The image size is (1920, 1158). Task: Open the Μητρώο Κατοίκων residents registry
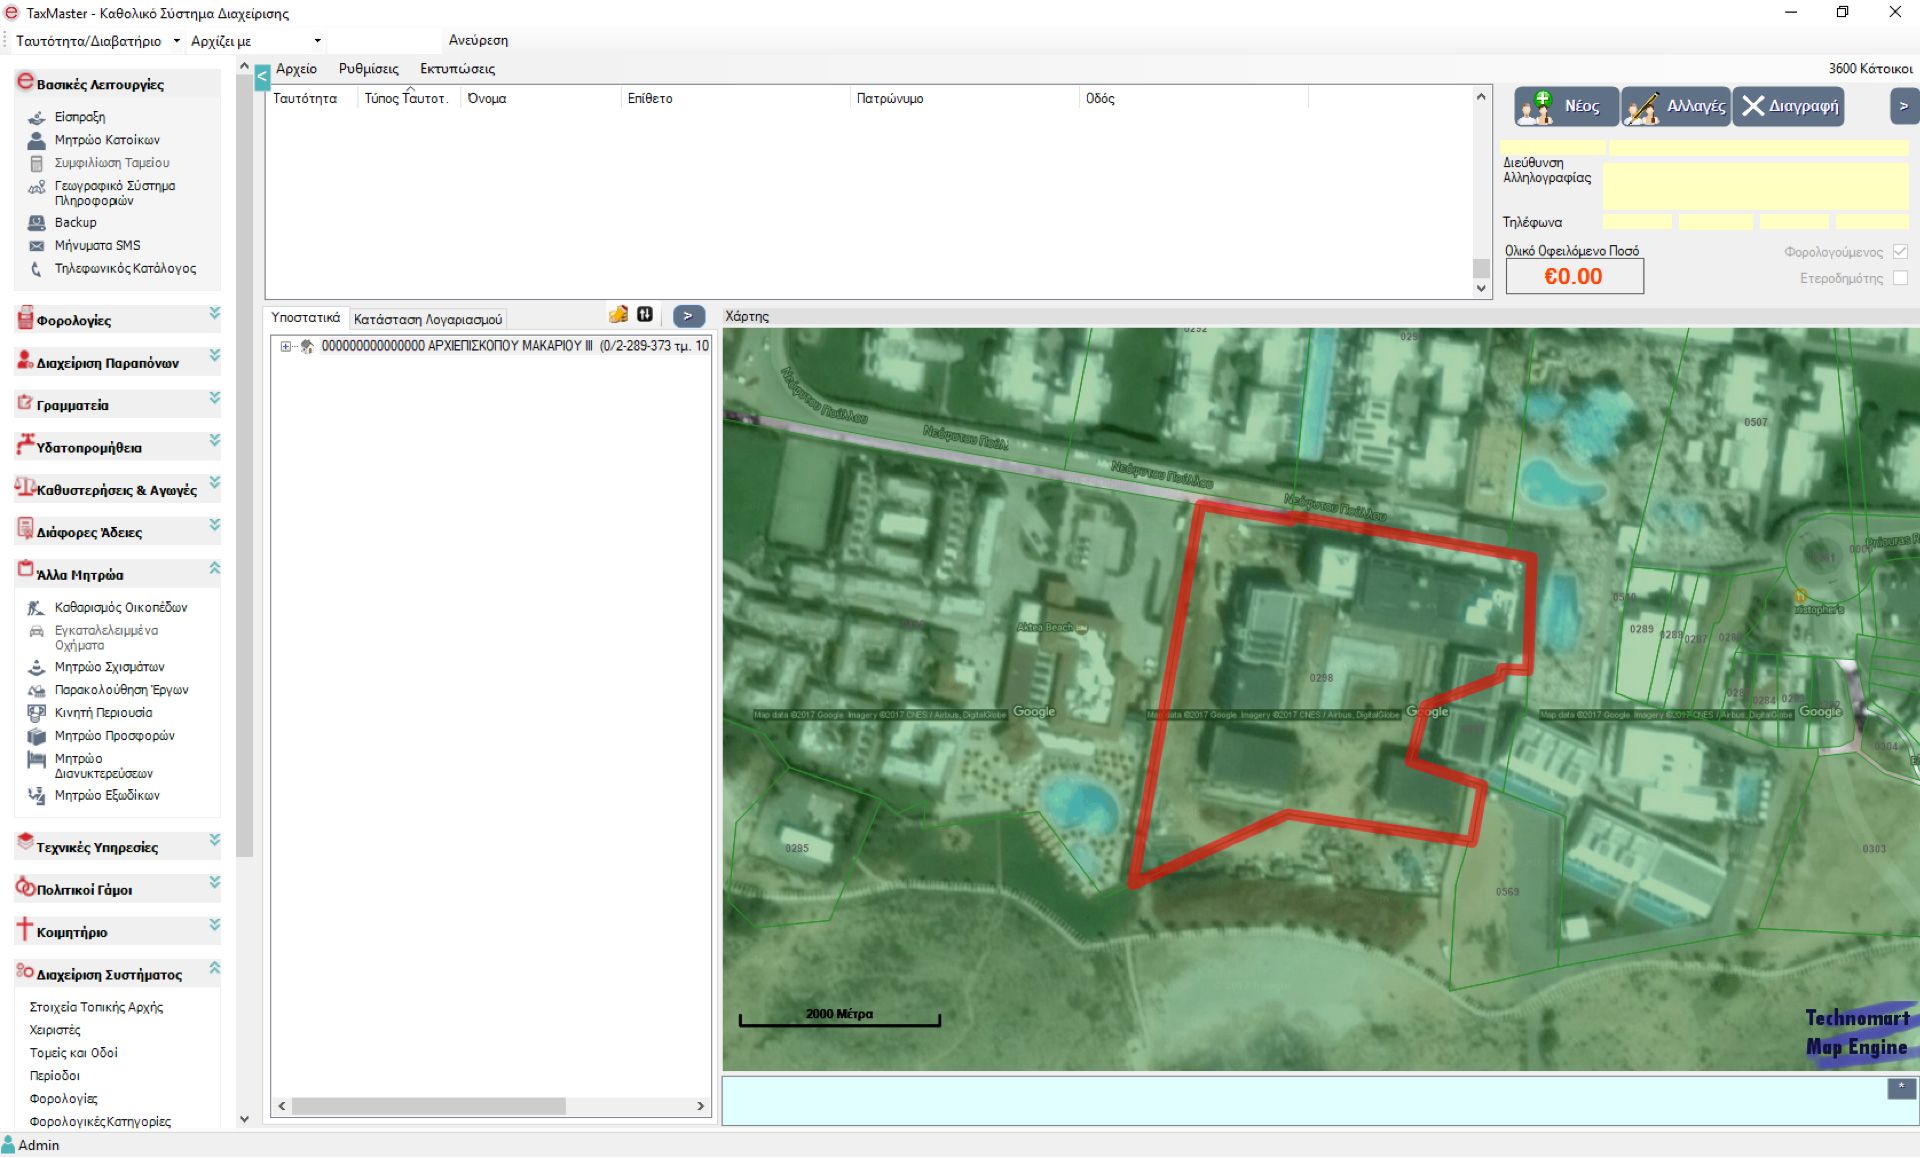tap(106, 140)
